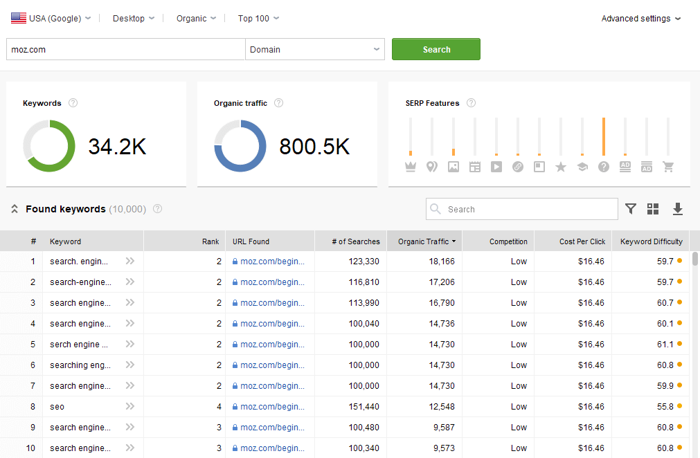Collapse the Found keywords section
Screen dimensions: 700x458
coord(15,209)
